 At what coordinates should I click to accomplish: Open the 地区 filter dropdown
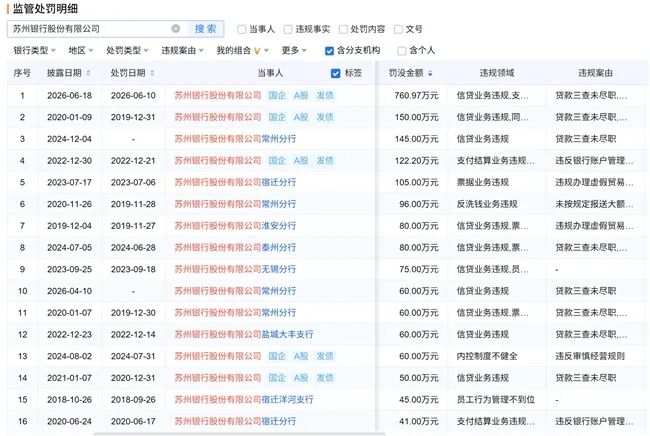click(x=81, y=51)
